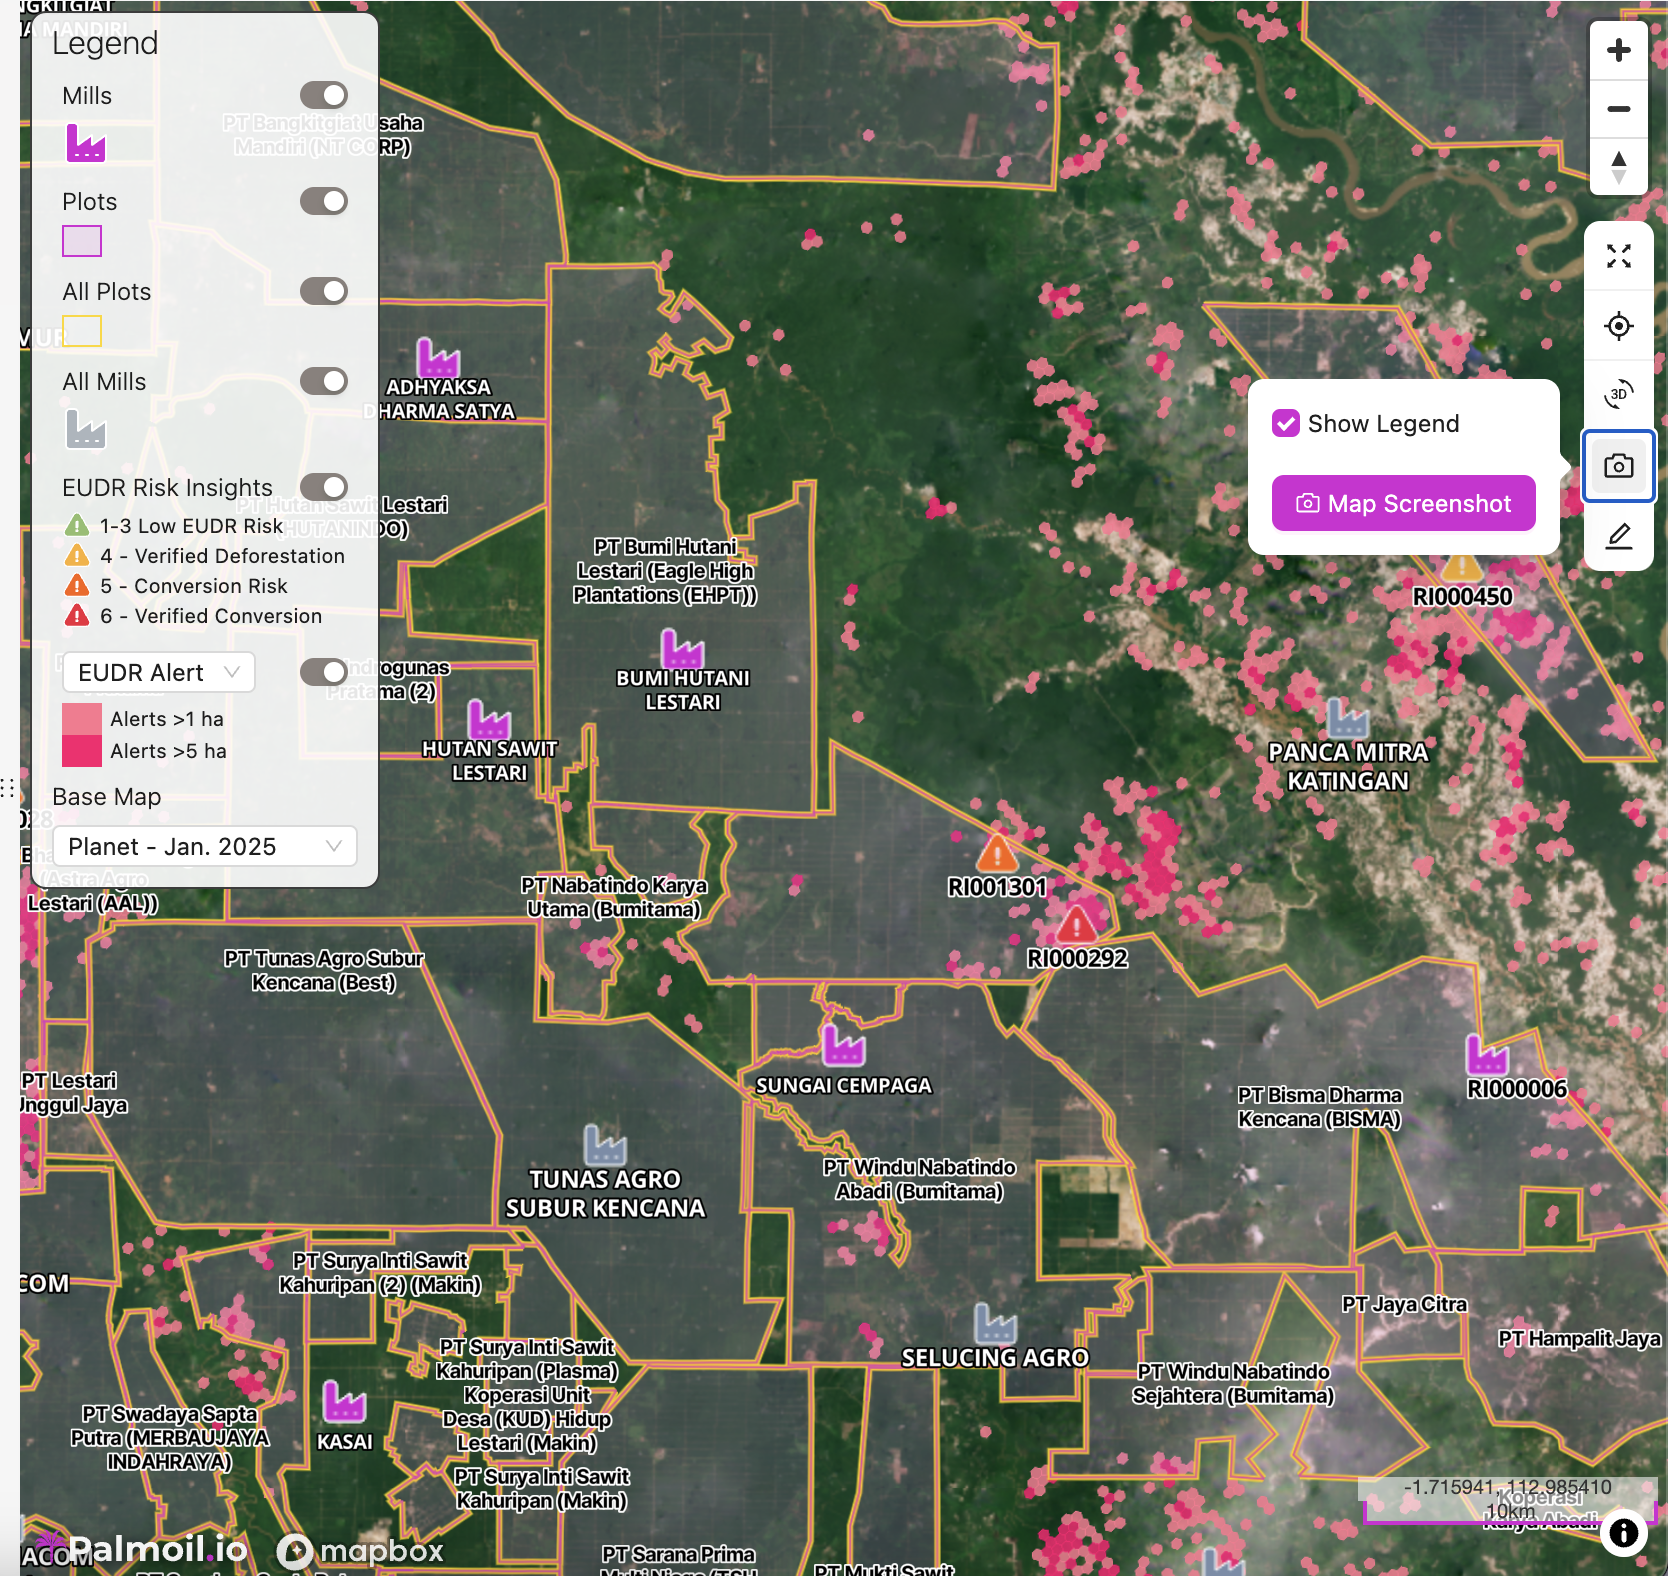Select the BUMI HUTANI LESTARI mill icon

click(x=682, y=648)
